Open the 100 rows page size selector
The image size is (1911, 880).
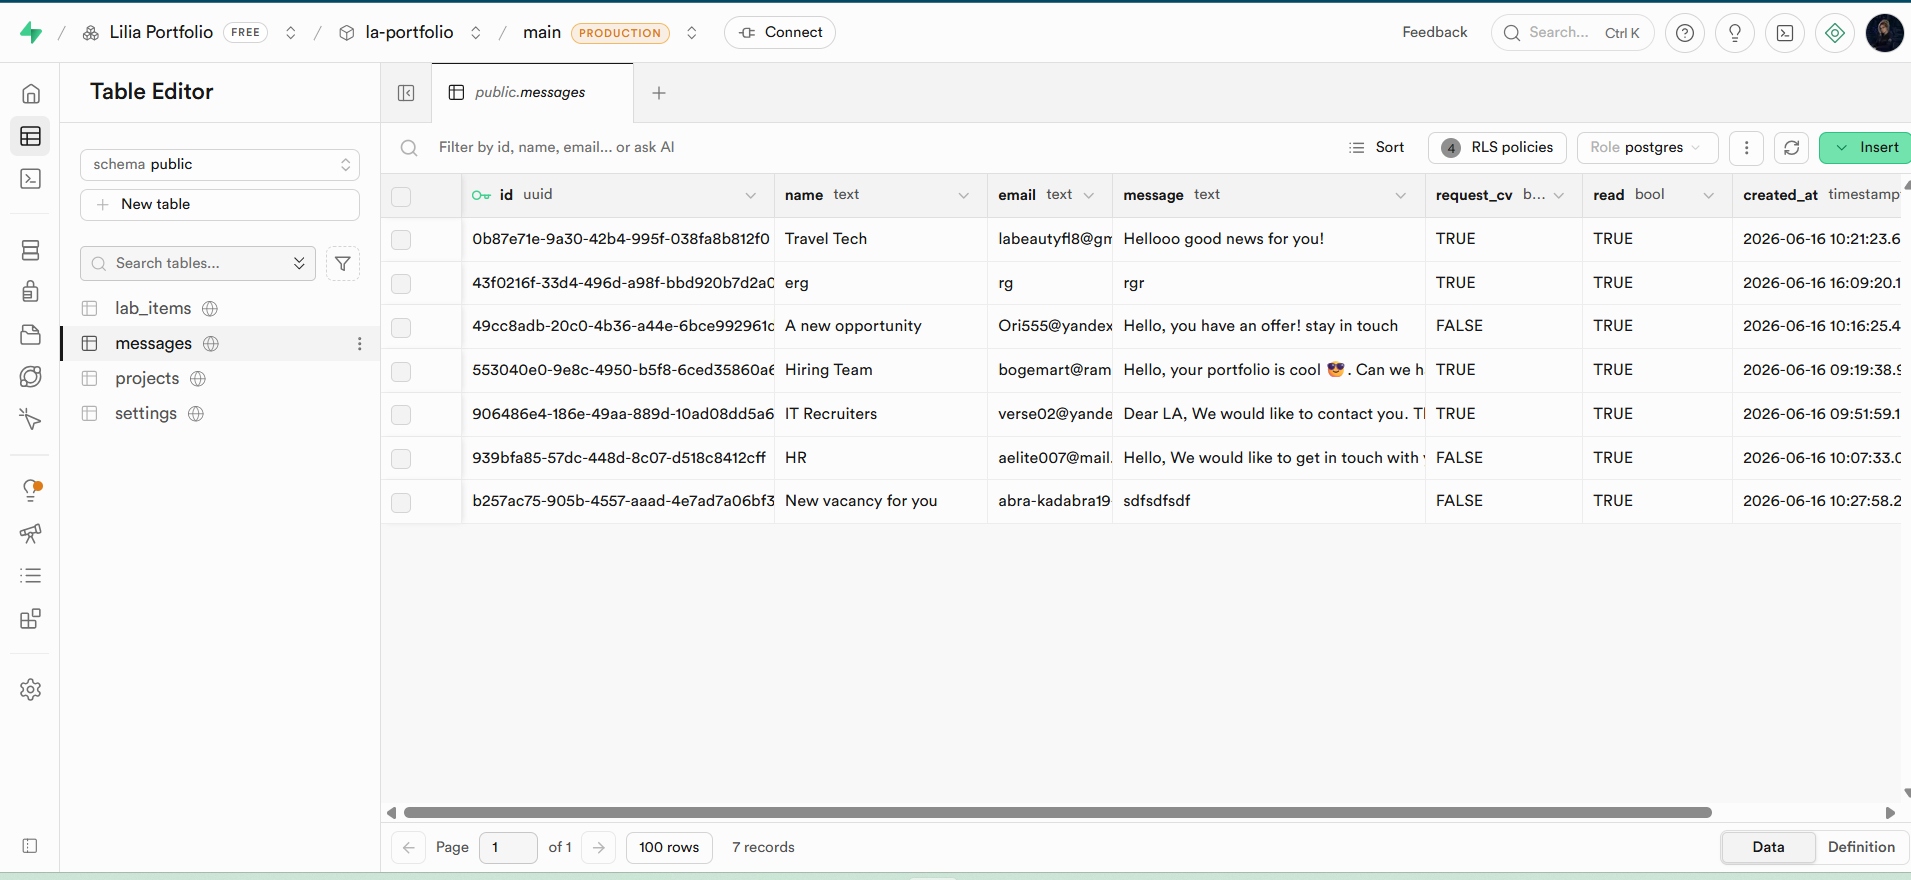[x=669, y=848]
